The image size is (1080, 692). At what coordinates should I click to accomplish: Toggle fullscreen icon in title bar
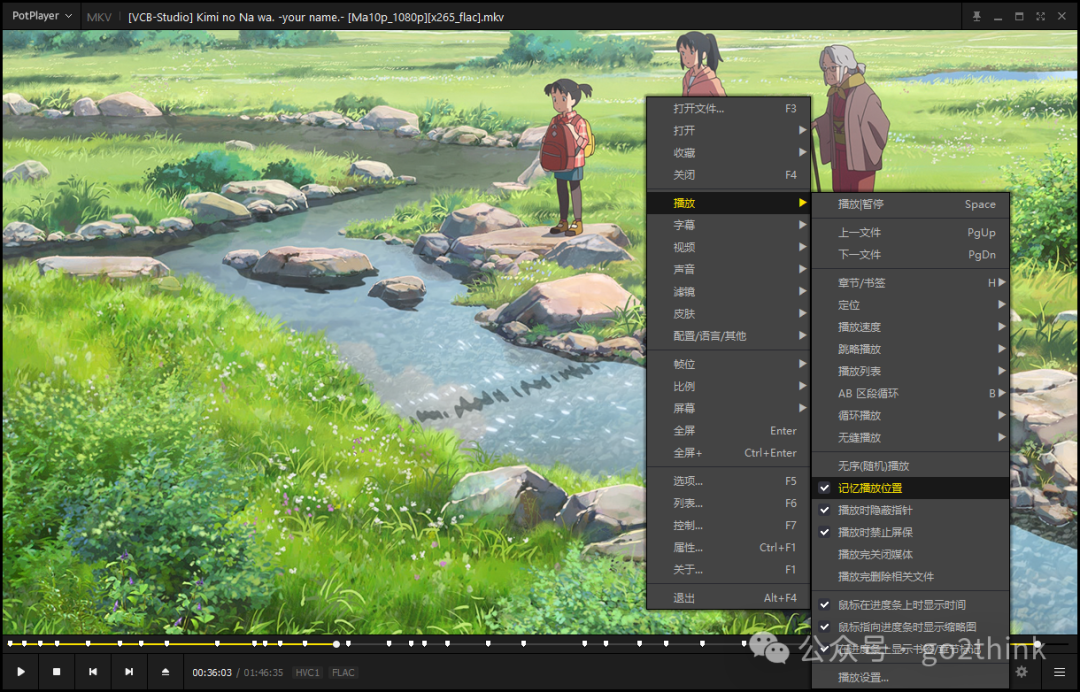(x=1040, y=17)
